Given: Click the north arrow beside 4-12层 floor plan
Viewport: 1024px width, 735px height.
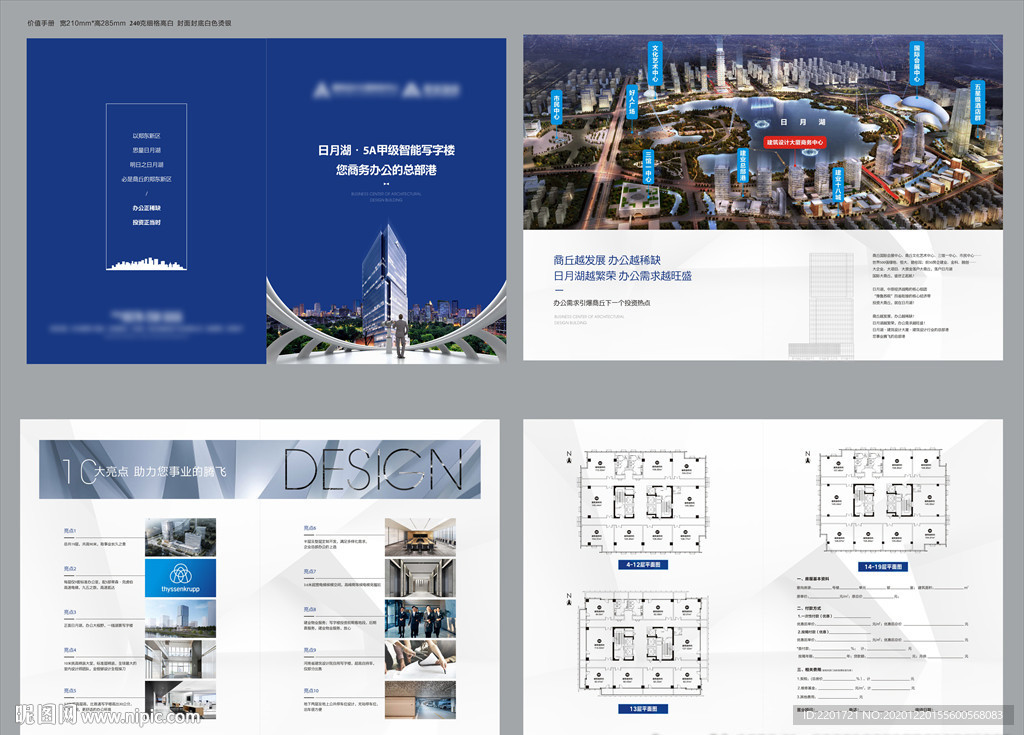Looking at the screenshot, I should [569, 458].
